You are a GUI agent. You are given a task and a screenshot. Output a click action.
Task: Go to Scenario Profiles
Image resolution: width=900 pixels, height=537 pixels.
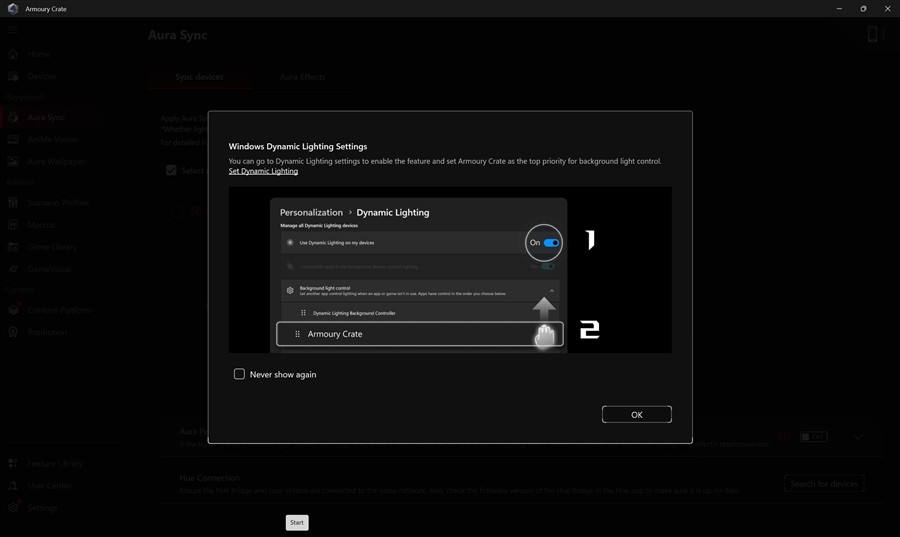click(58, 203)
